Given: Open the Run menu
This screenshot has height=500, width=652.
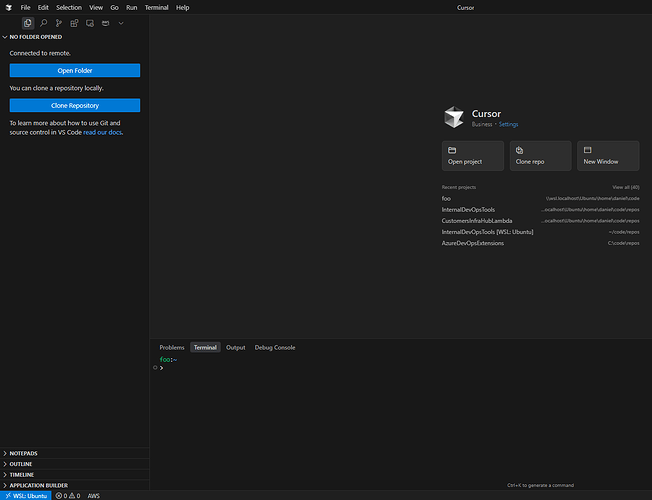Looking at the screenshot, I should [131, 7].
